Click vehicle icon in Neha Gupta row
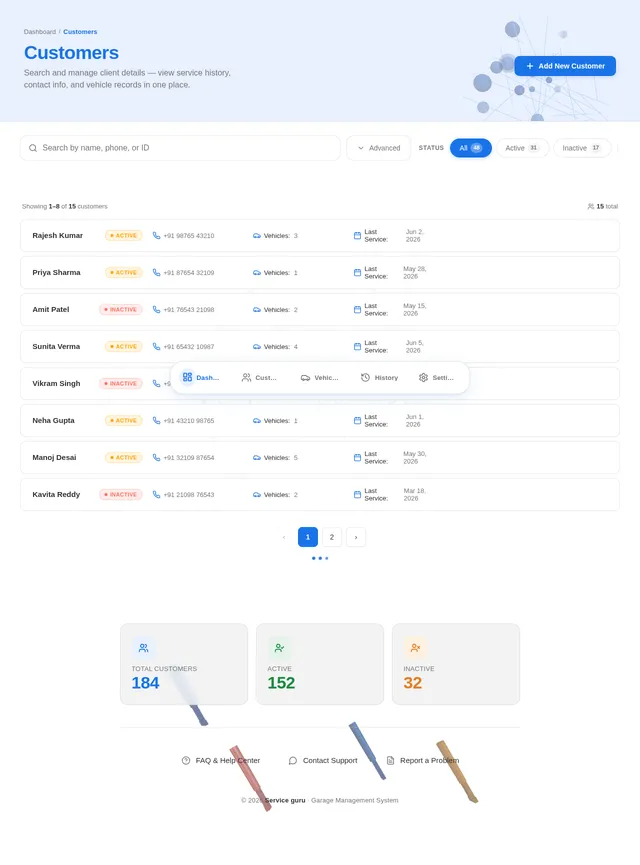 tap(257, 420)
